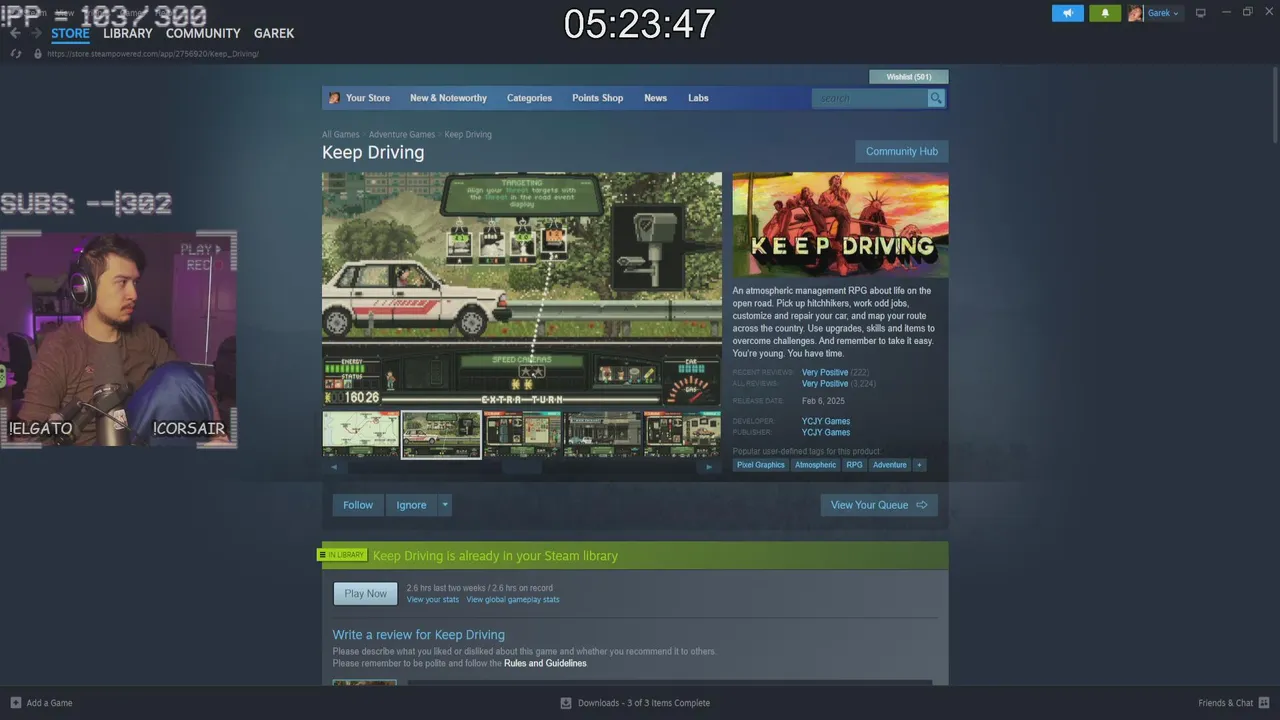Image resolution: width=1280 pixels, height=720 pixels.
Task: Click the main speed camera screenshot
Action: (521, 289)
